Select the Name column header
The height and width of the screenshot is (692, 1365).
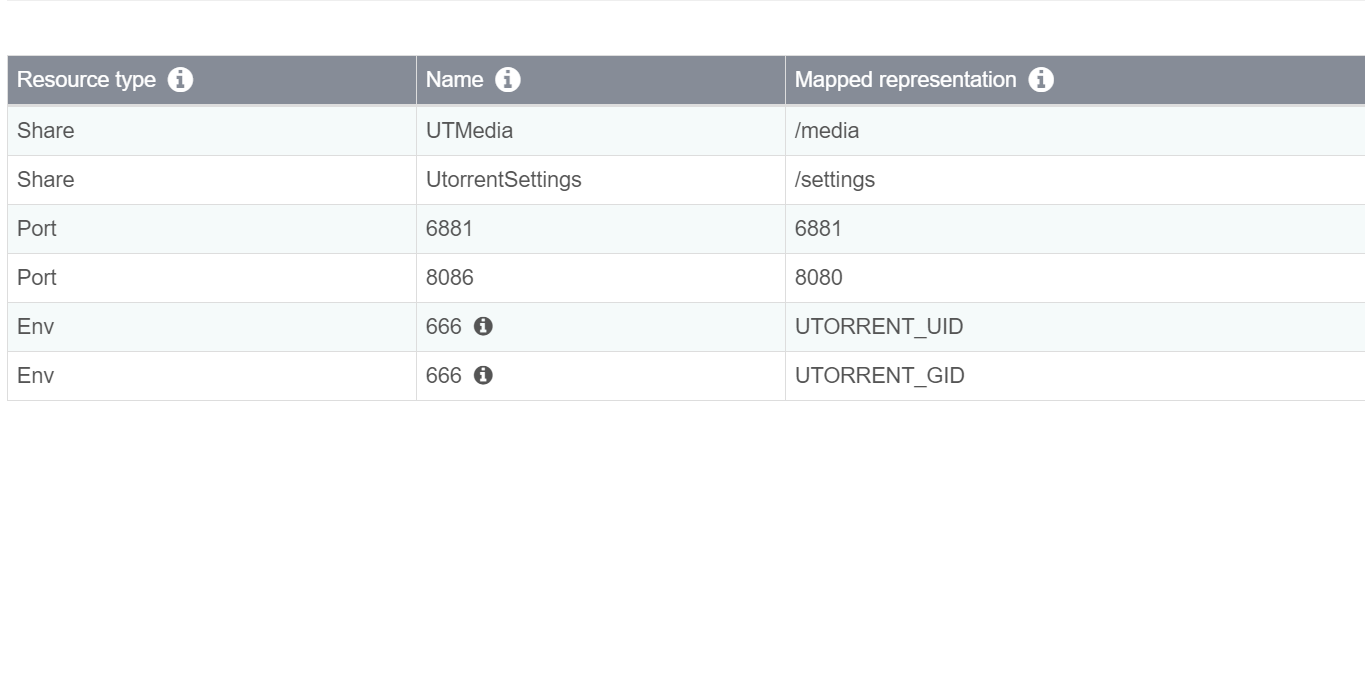click(x=601, y=80)
